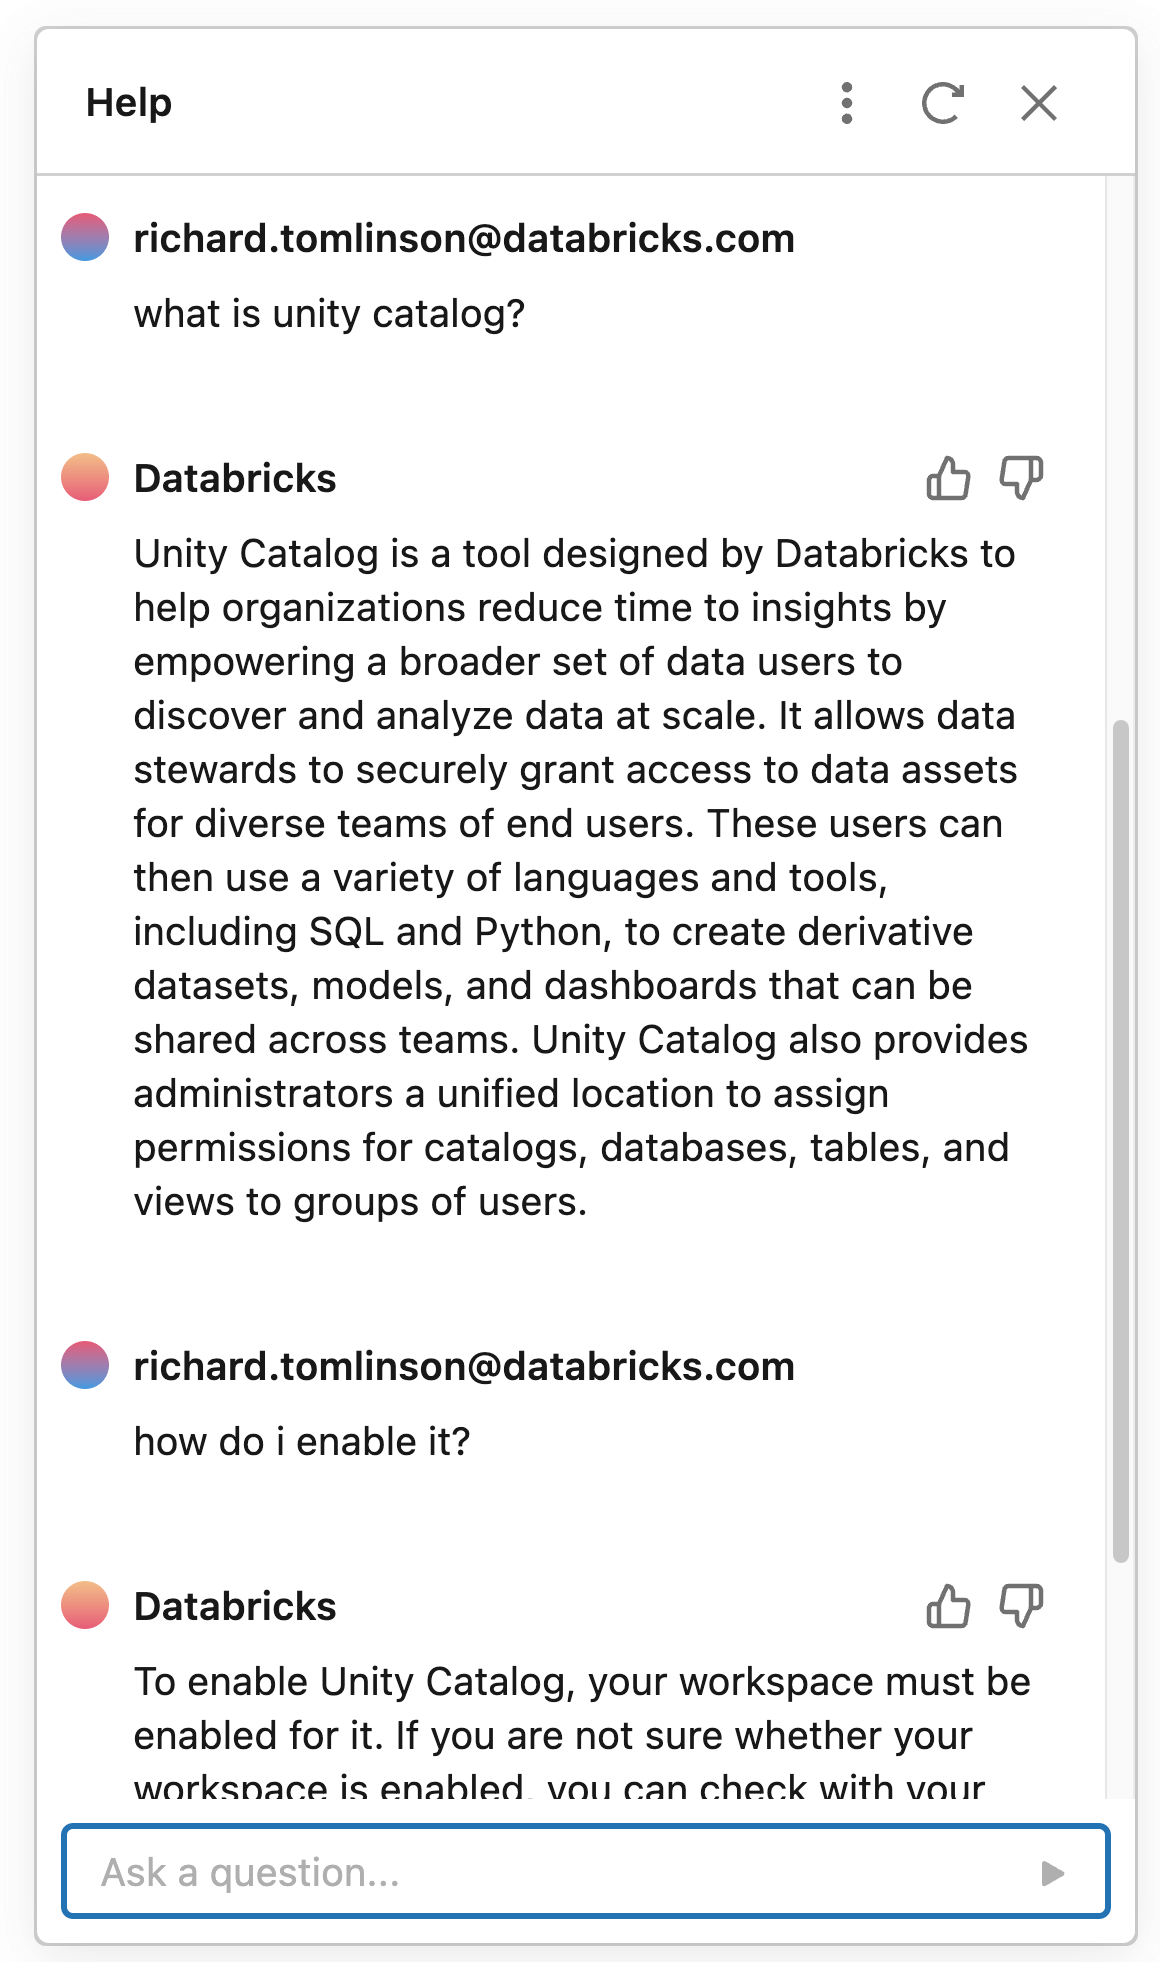Click the 'Help' panel title
The width and height of the screenshot is (1160, 1962).
(x=129, y=103)
